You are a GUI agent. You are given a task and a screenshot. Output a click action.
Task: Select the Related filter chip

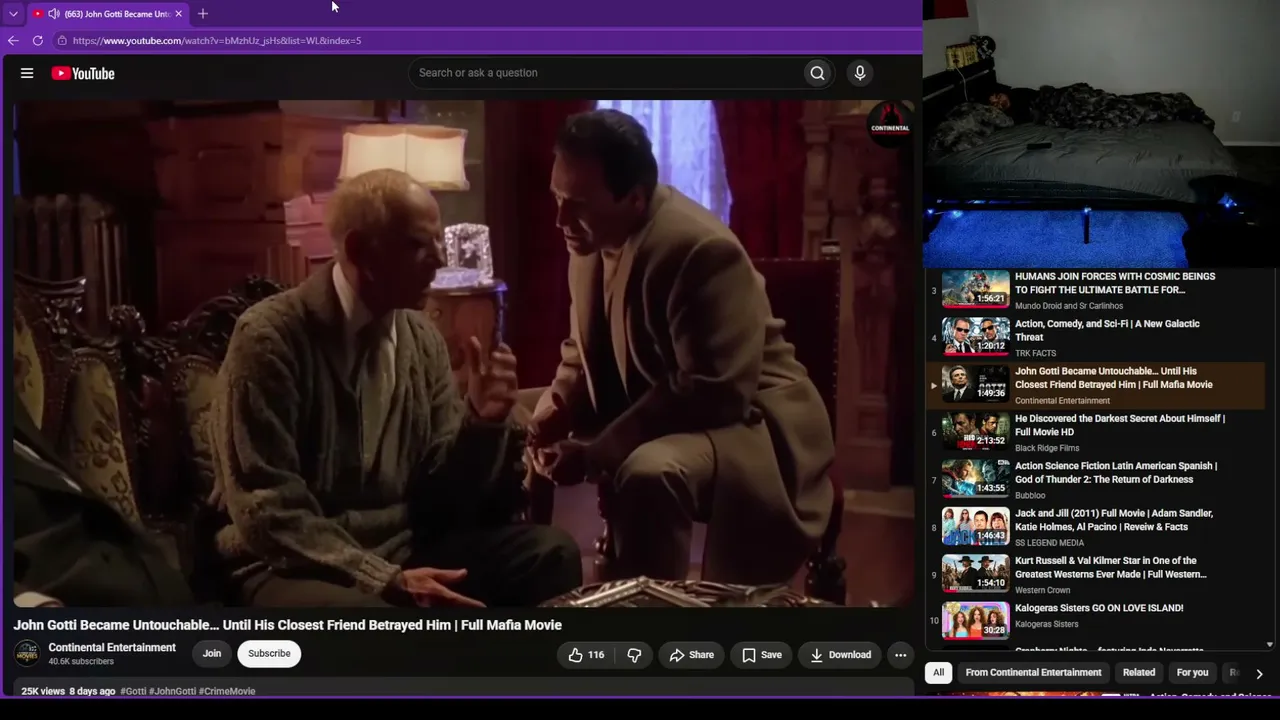(1139, 673)
